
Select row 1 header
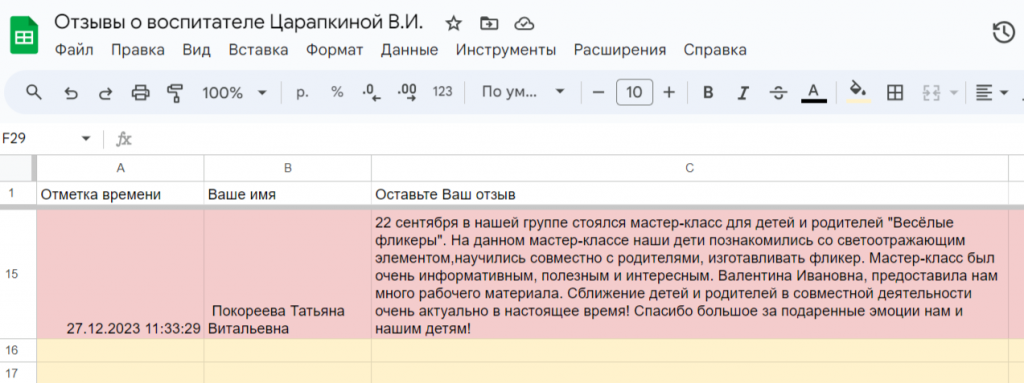click(x=18, y=193)
